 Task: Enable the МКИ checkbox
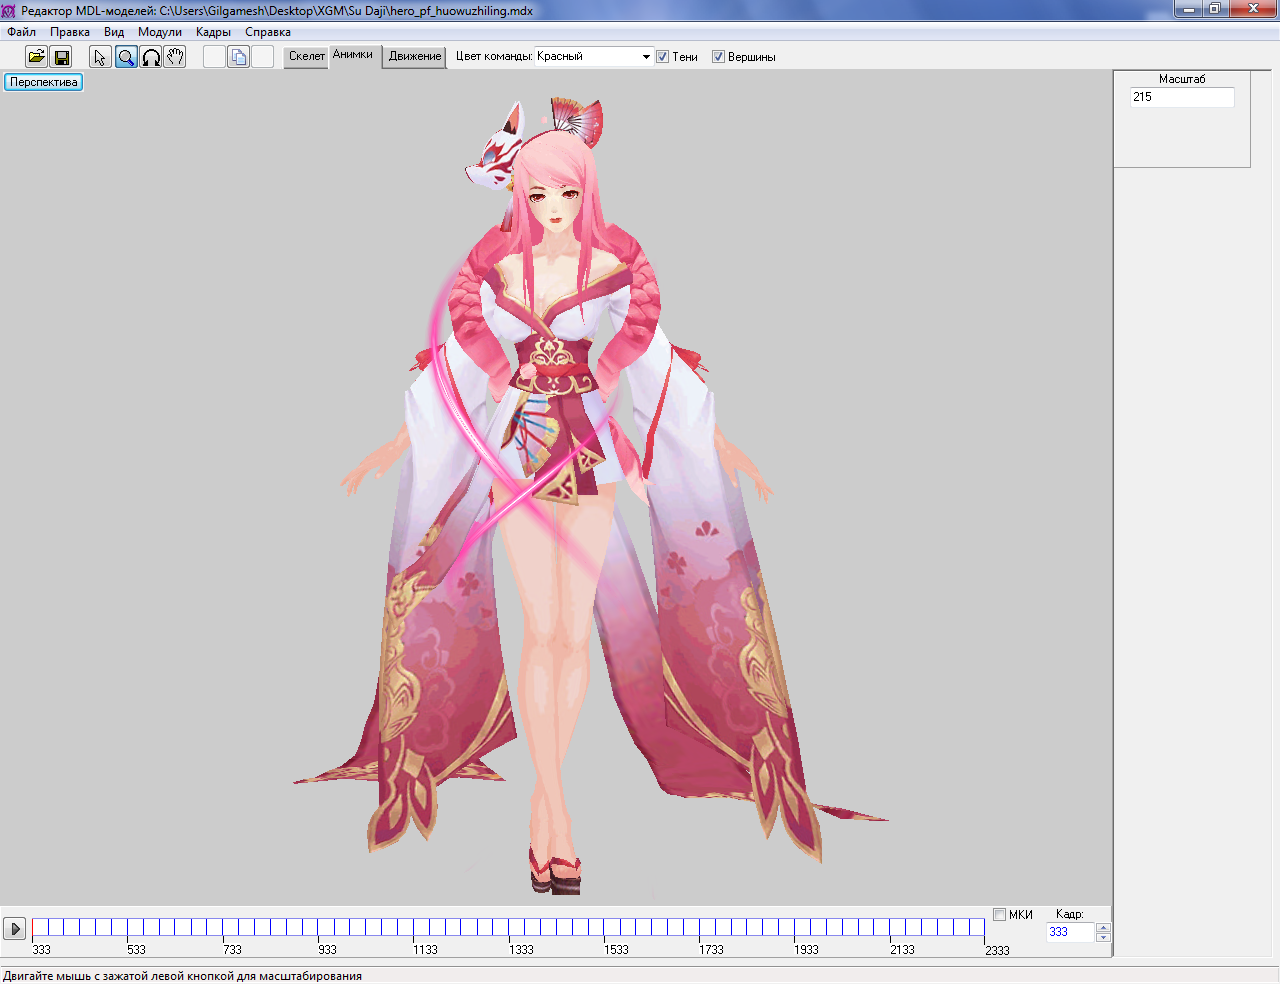(999, 914)
